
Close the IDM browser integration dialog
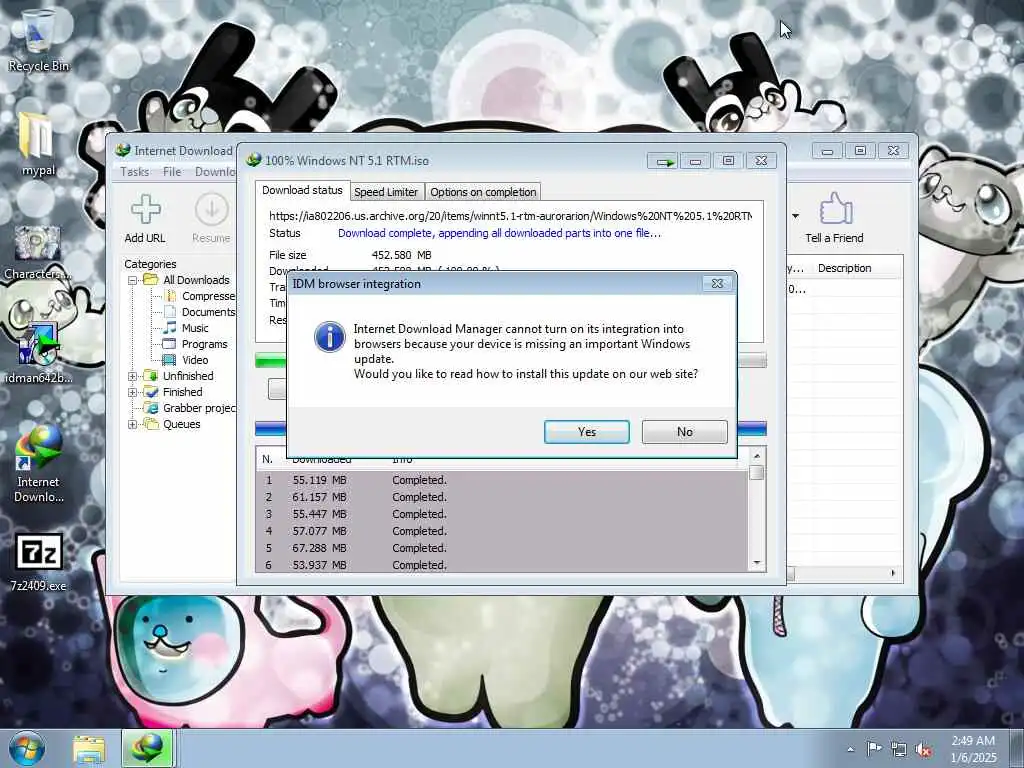716,283
